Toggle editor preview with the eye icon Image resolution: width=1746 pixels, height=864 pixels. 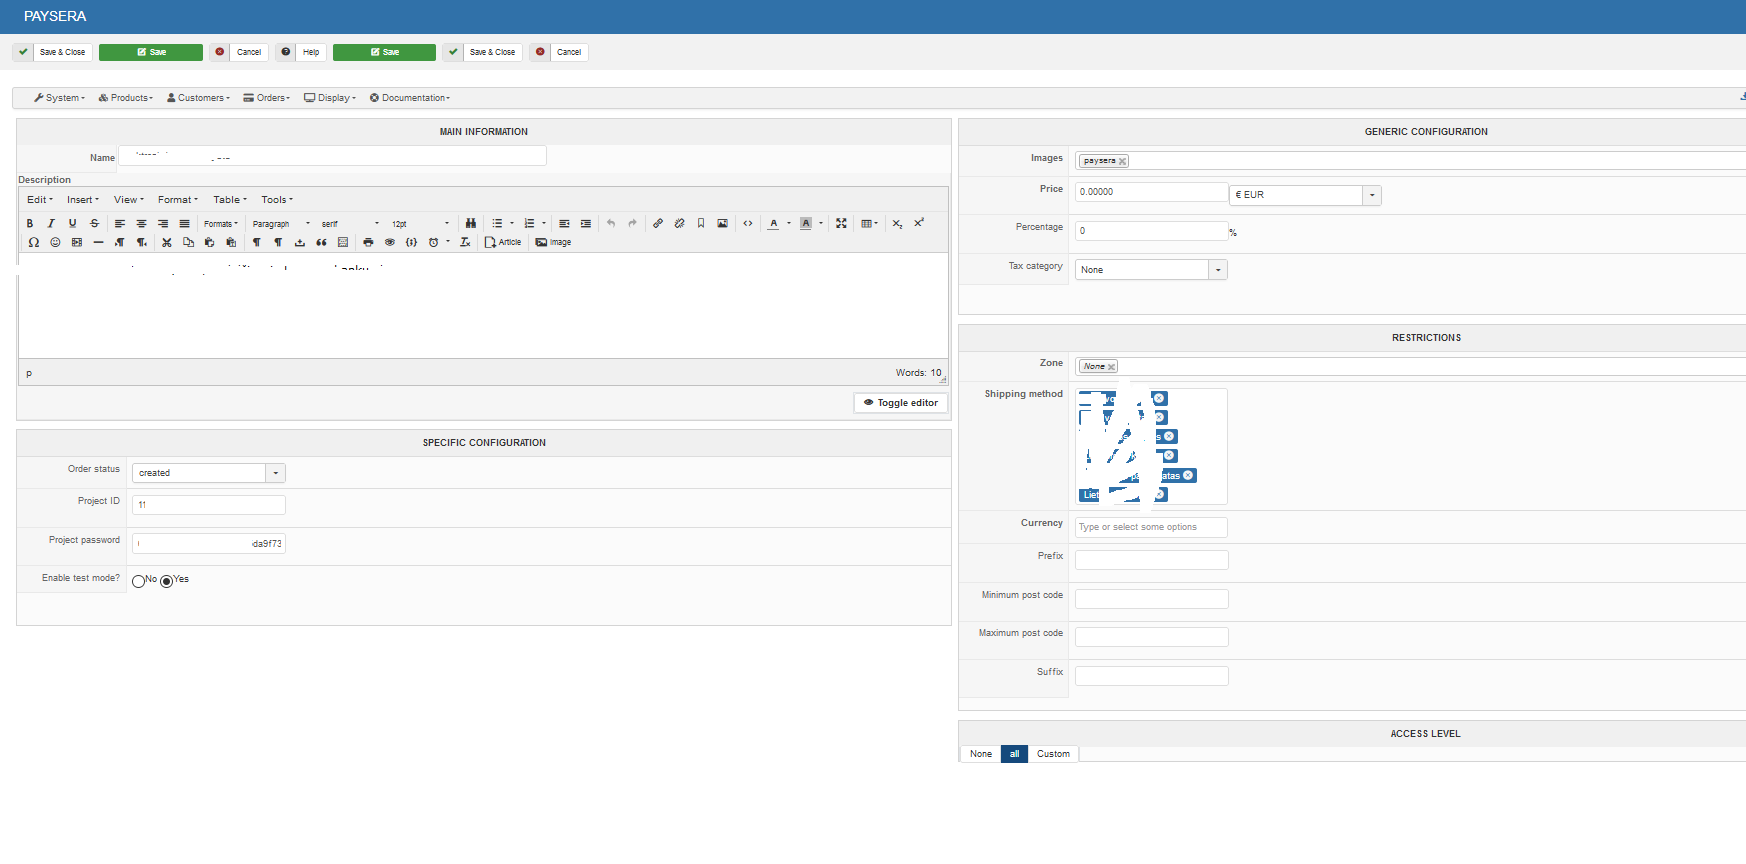[x=390, y=243]
